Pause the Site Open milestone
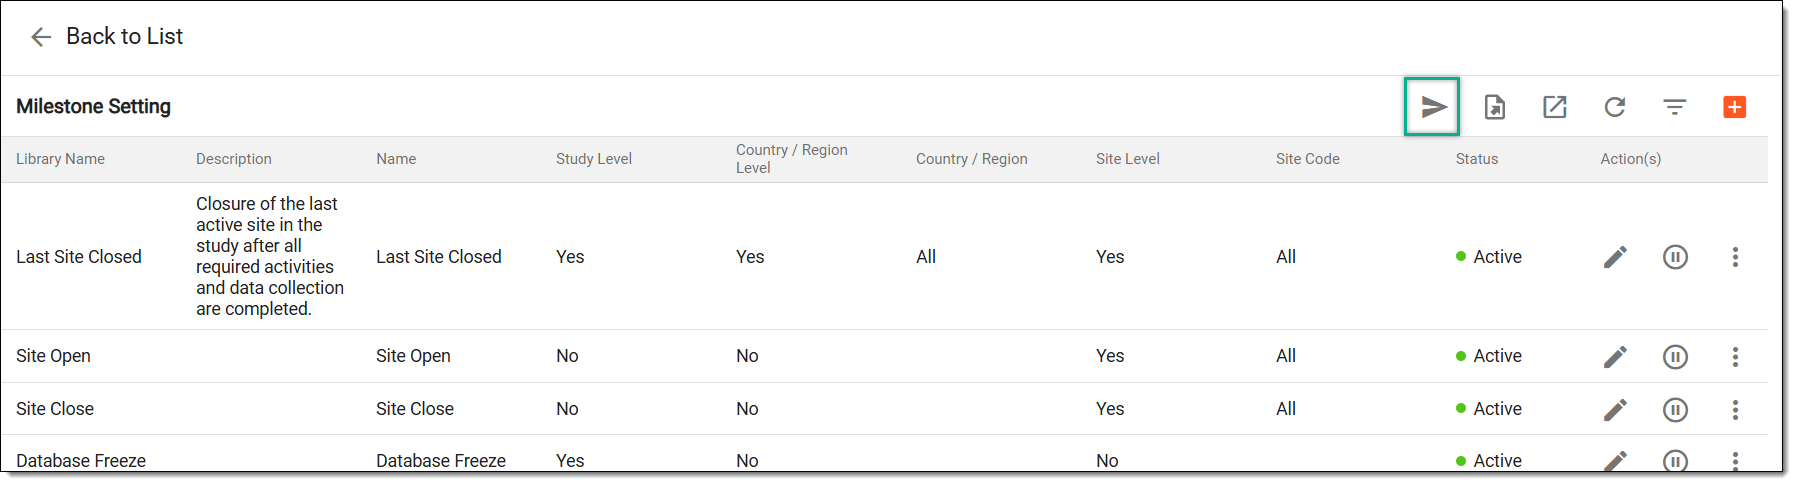 [1675, 357]
